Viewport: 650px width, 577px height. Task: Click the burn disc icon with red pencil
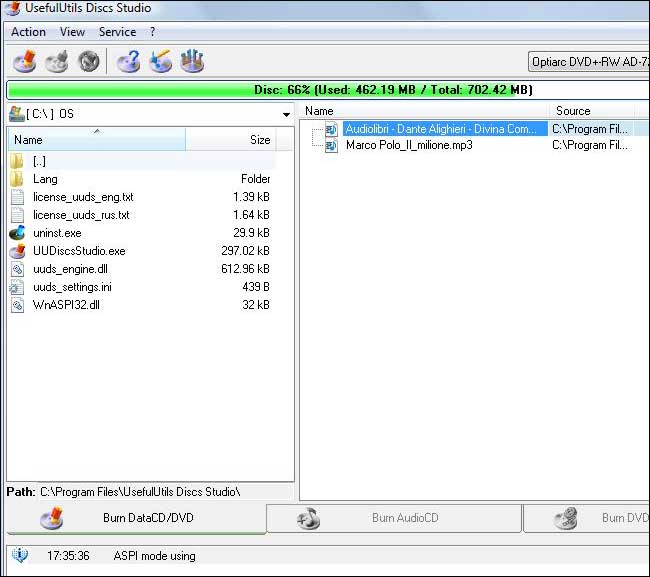[25, 62]
